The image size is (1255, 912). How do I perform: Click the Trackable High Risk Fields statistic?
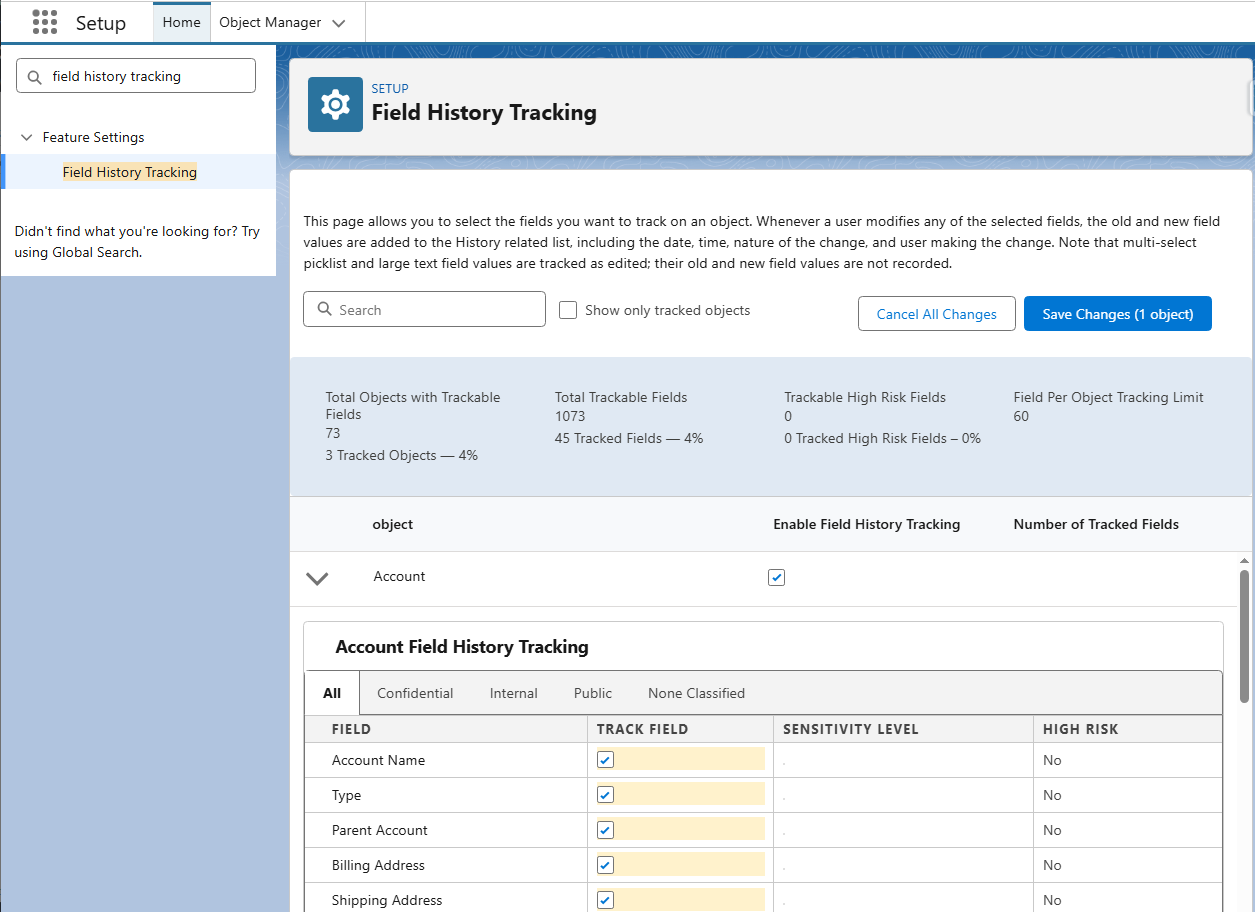(882, 417)
